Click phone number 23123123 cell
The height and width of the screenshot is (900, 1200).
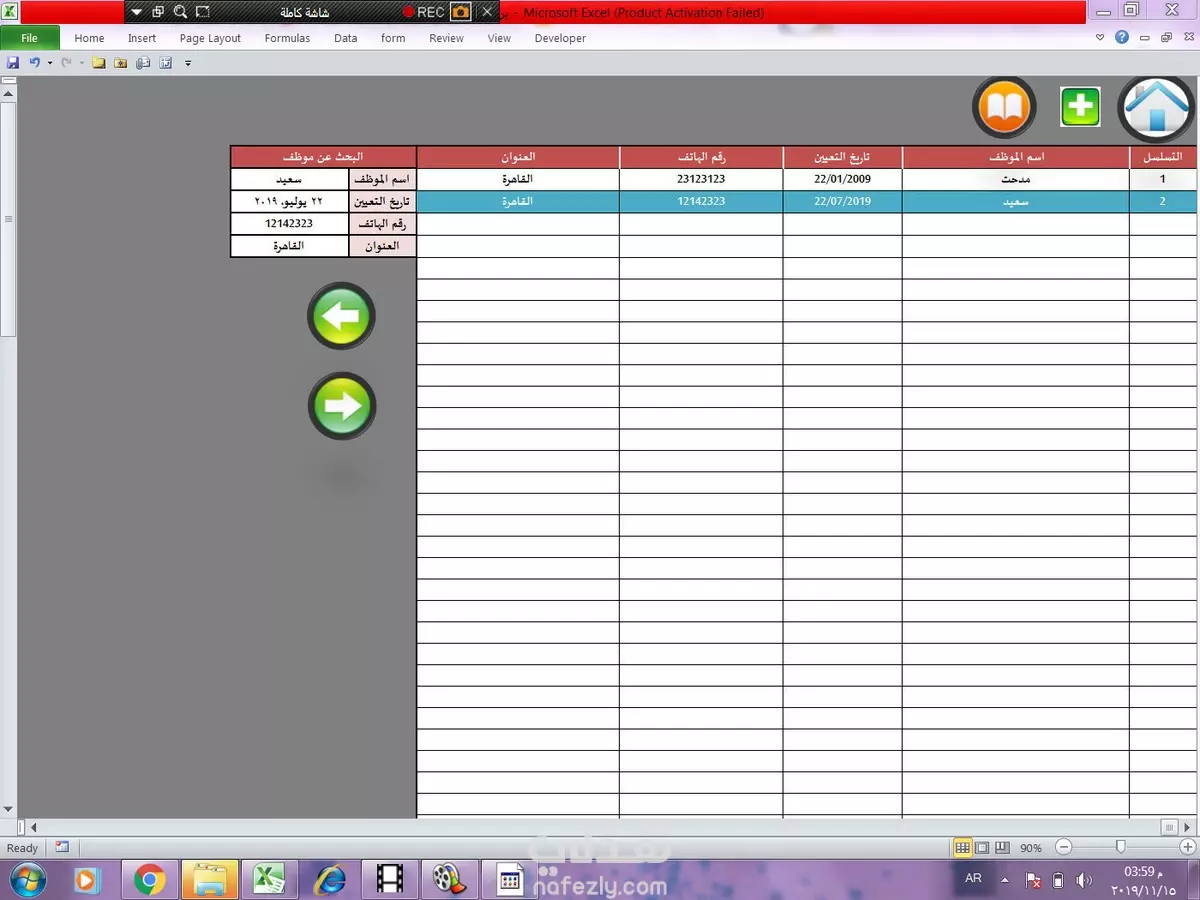[701, 179]
